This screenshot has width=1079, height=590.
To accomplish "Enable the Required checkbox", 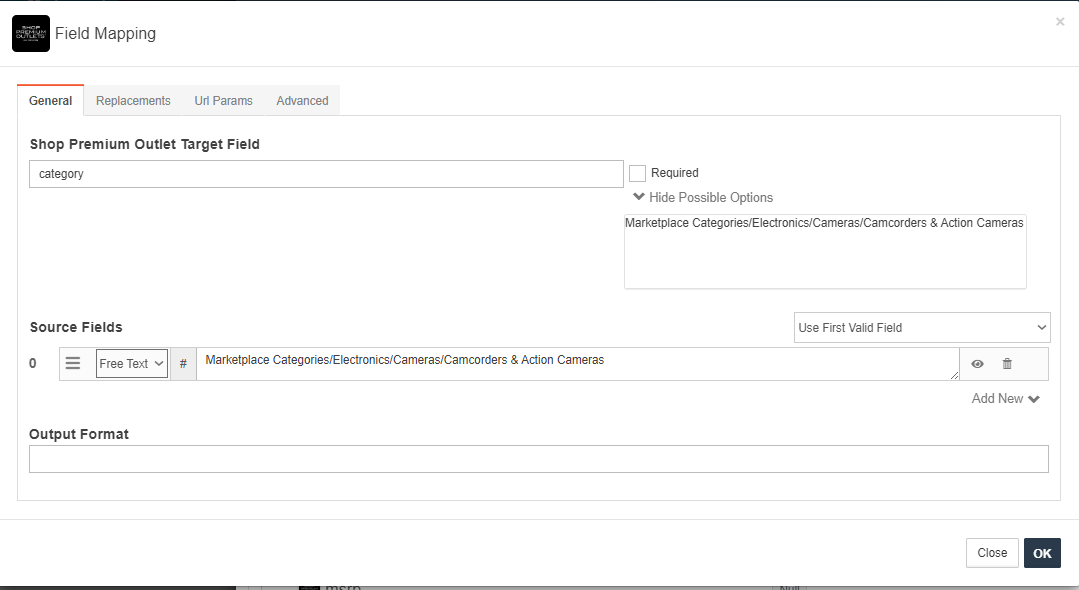I will coord(637,173).
